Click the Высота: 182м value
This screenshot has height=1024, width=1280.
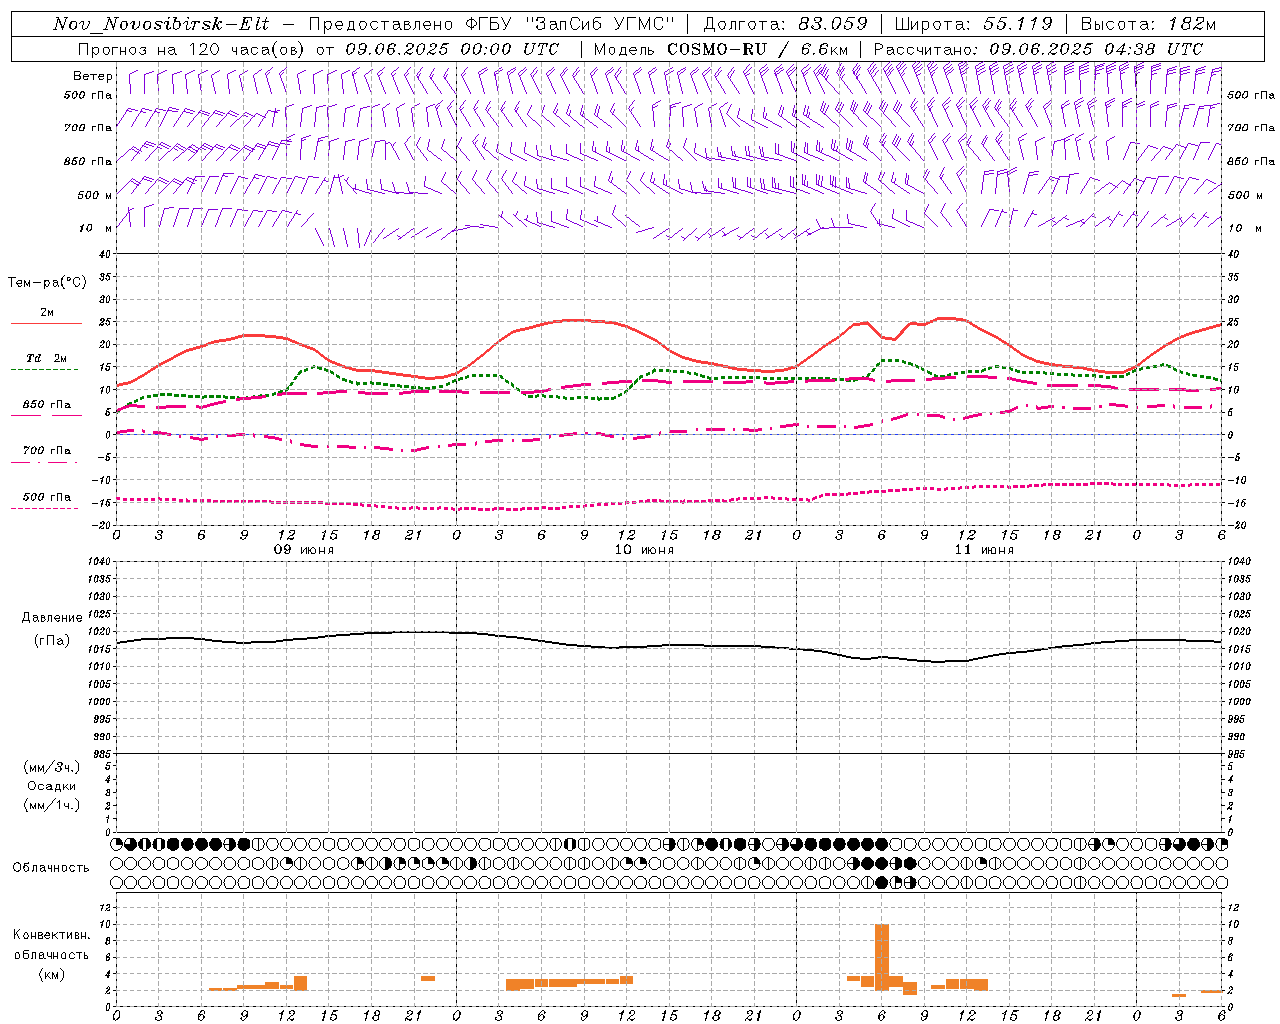pos(1148,24)
